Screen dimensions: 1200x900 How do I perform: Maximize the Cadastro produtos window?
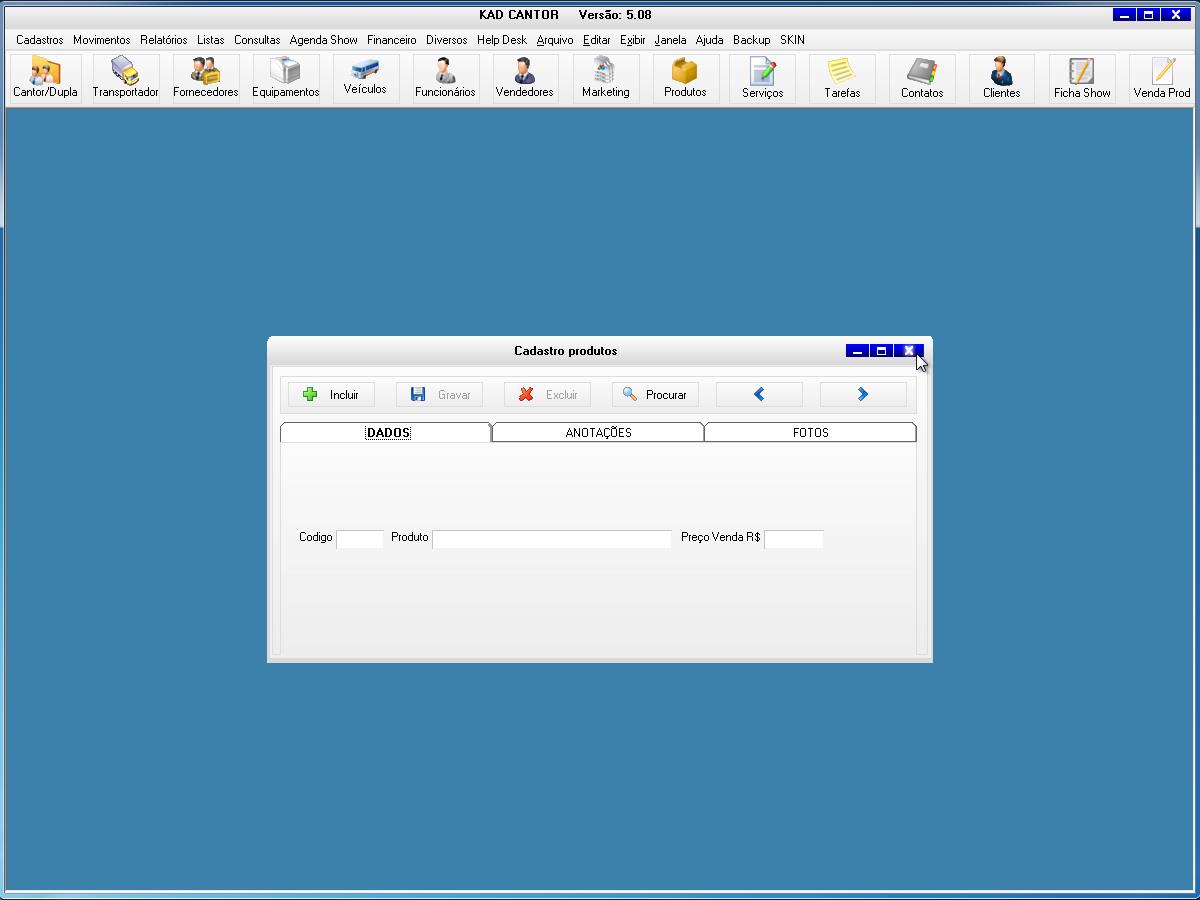tap(881, 351)
